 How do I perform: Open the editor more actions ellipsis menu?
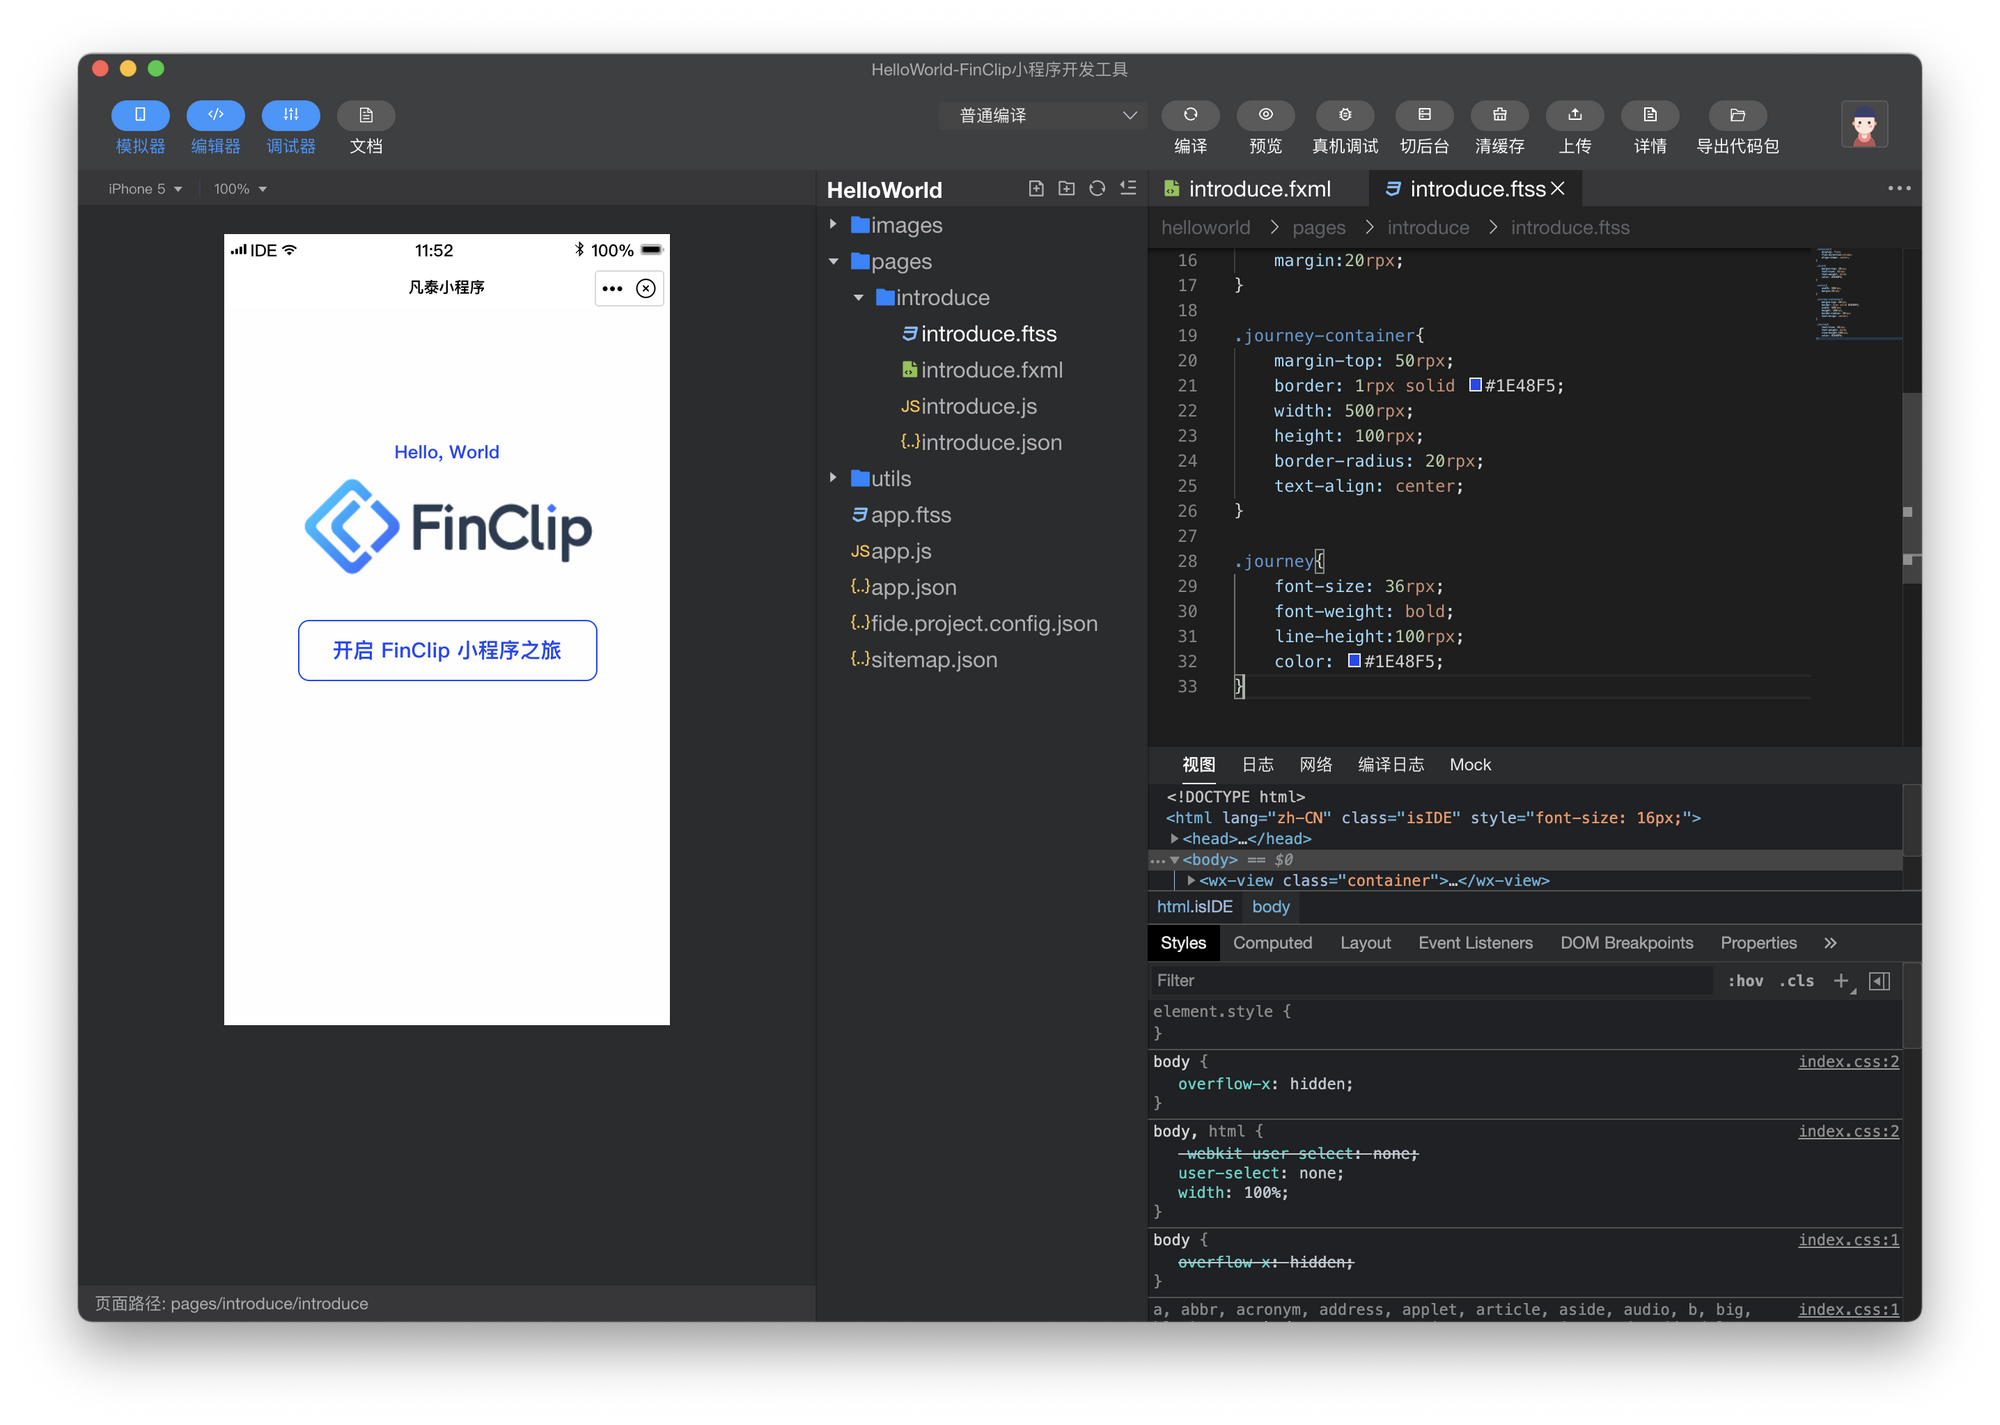pos(1899,188)
